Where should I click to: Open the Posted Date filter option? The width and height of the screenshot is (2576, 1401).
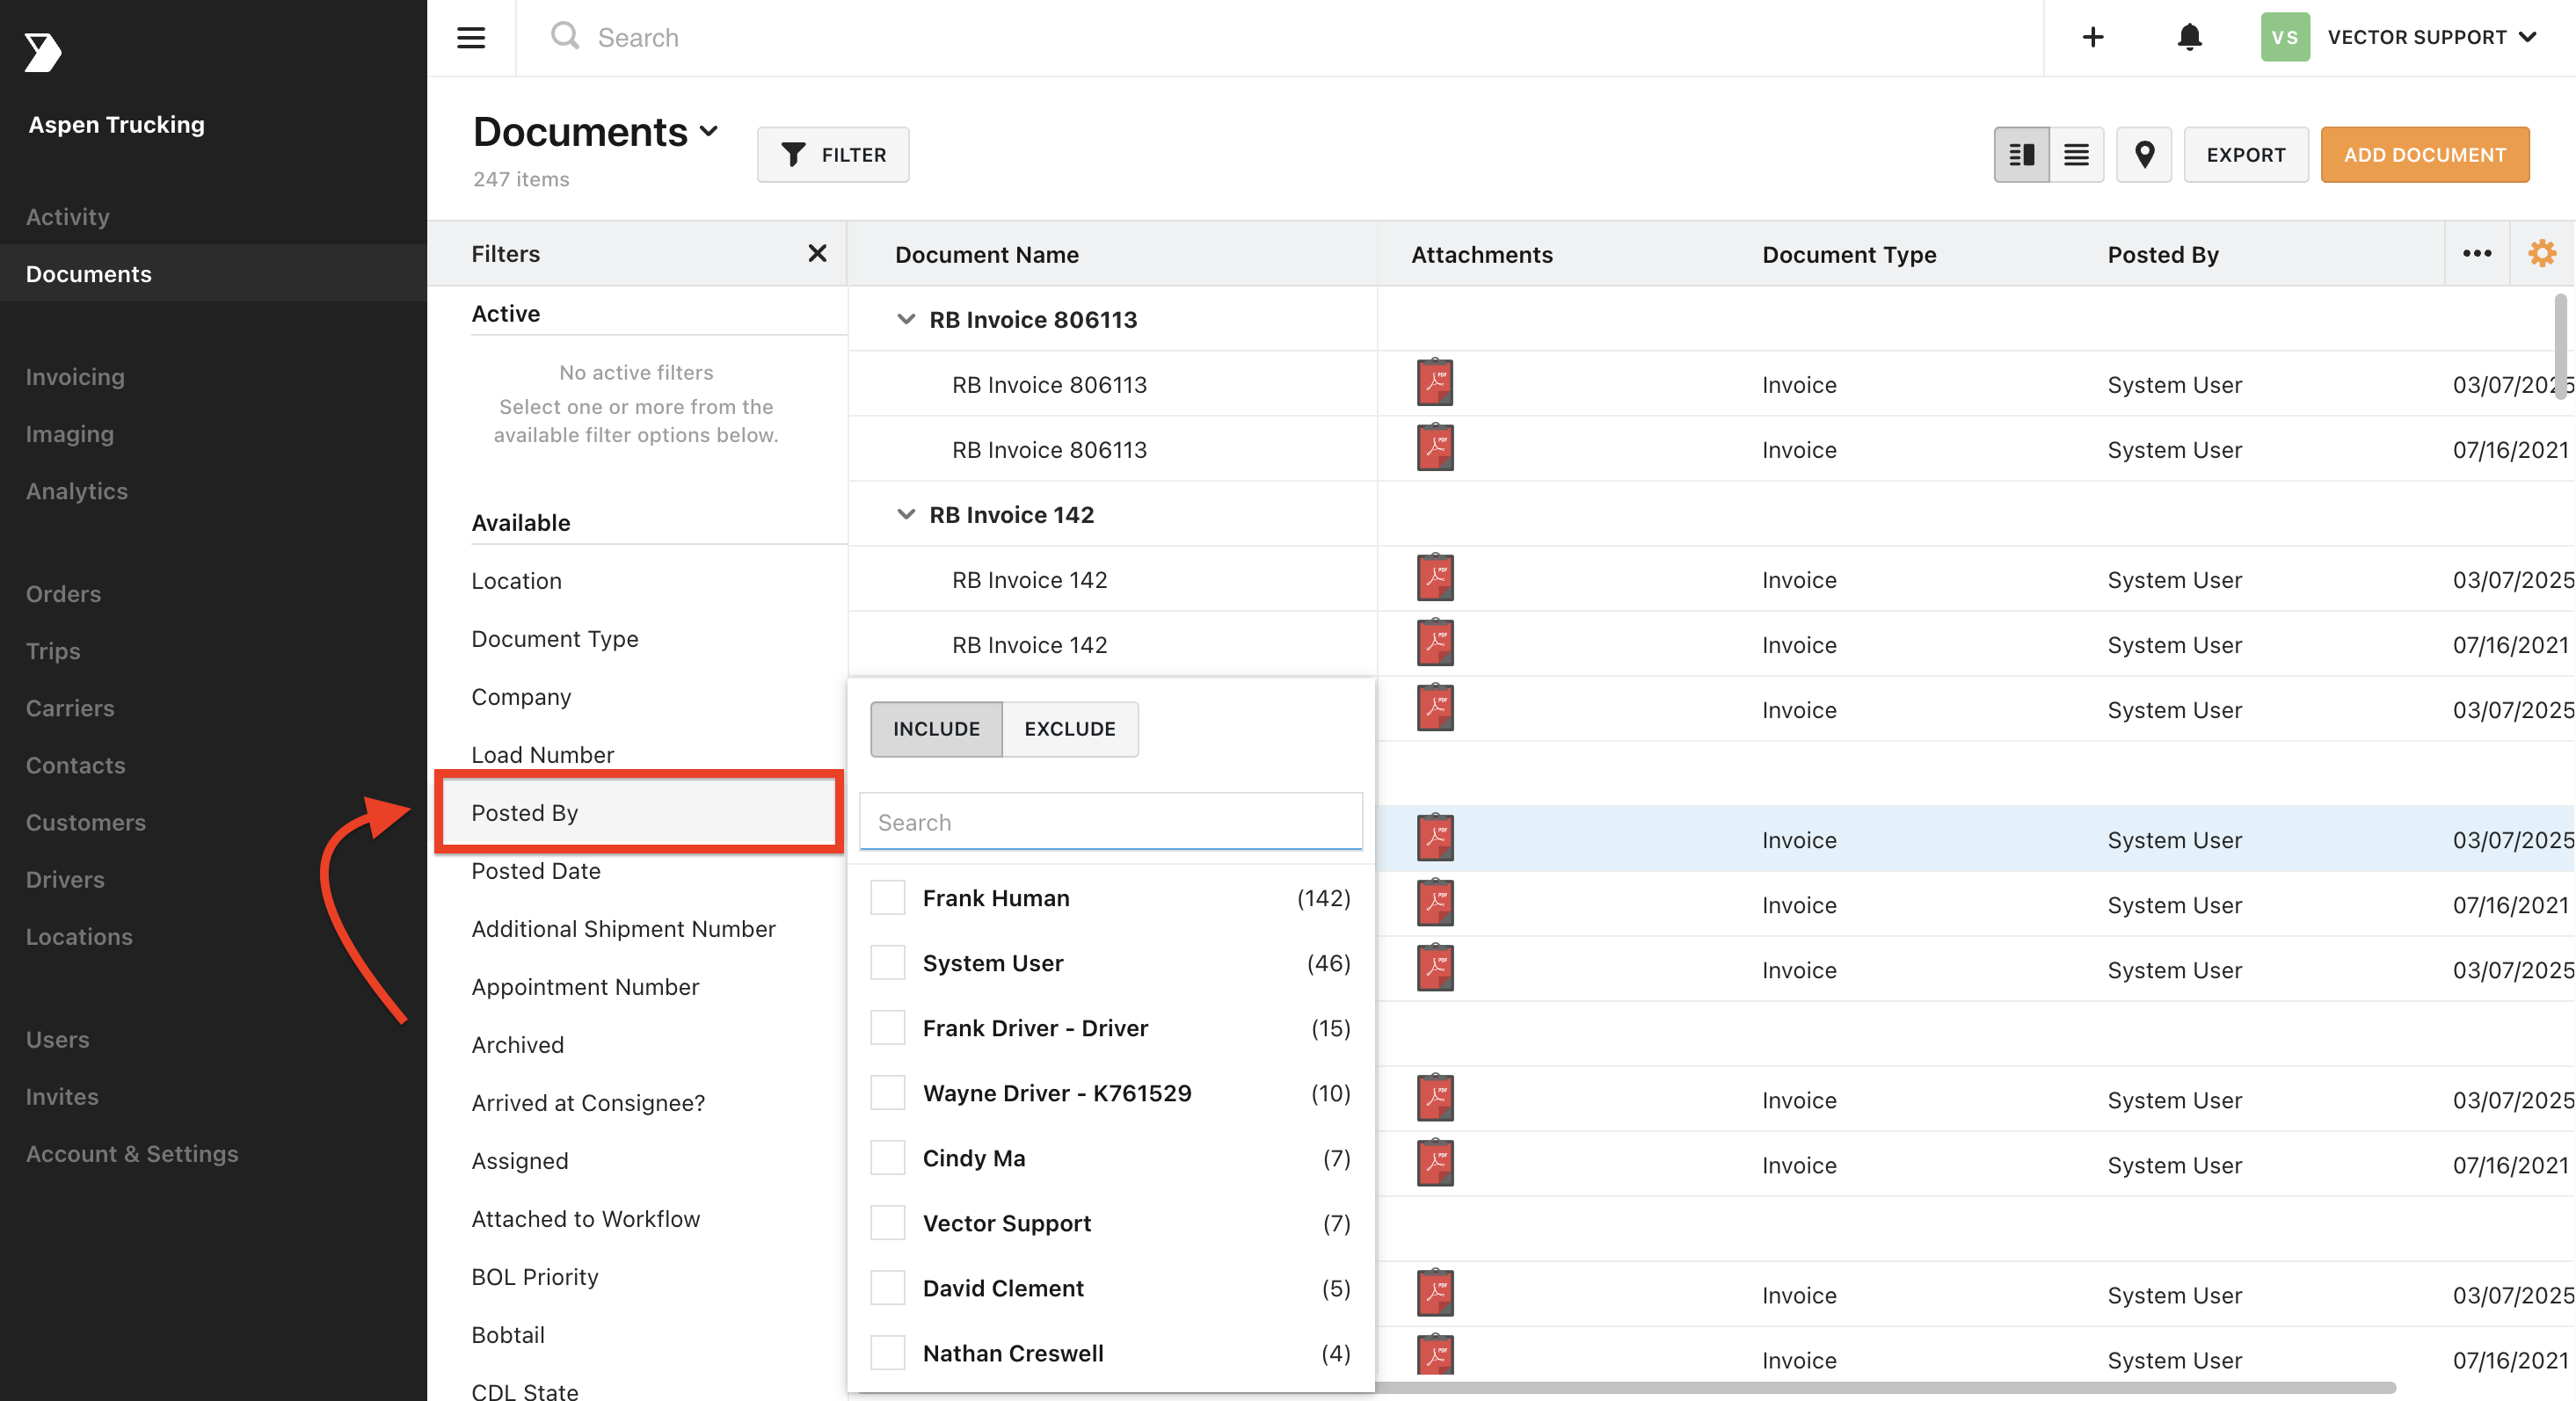535,871
